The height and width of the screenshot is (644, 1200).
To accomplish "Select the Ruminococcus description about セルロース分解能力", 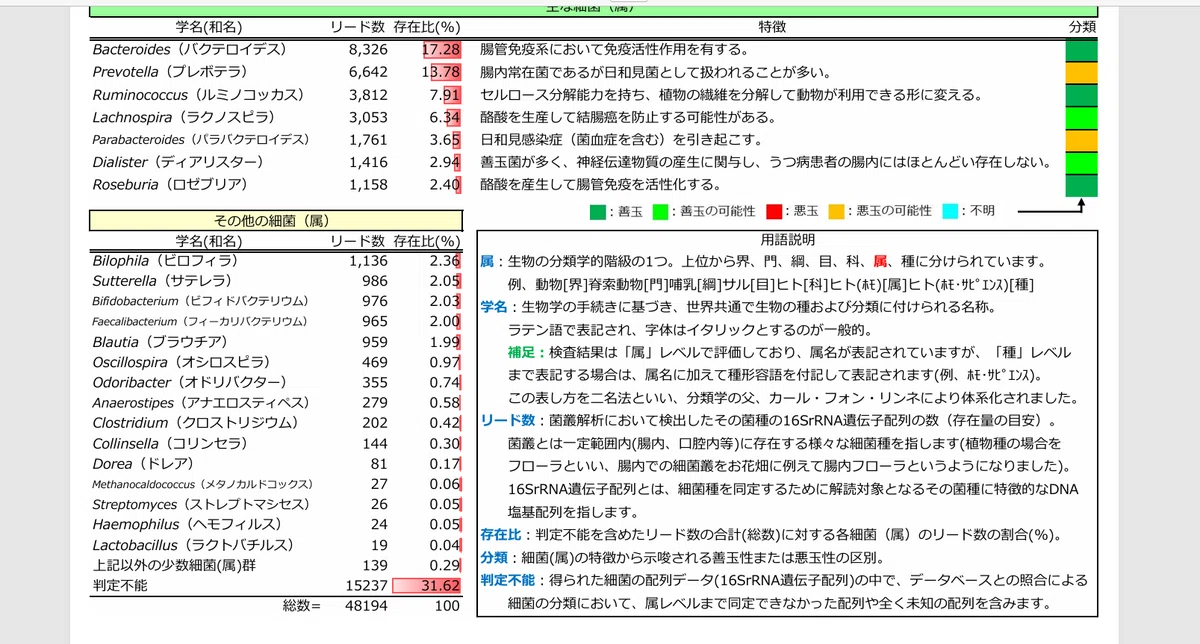I will 730,95.
